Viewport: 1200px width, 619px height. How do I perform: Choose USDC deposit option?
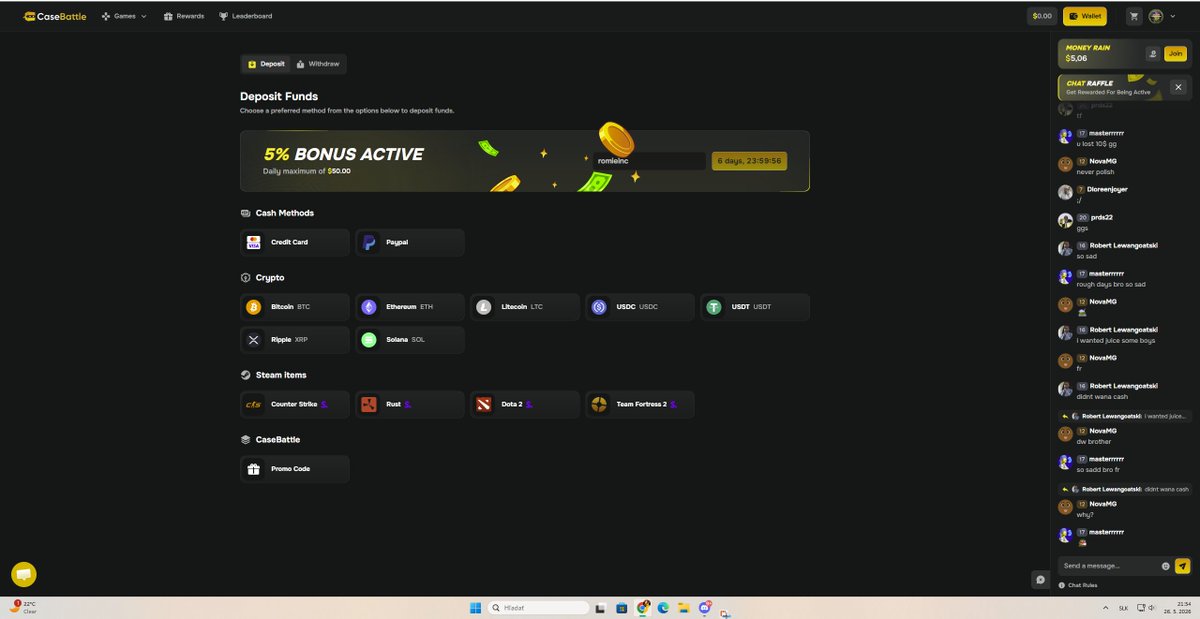click(640, 307)
